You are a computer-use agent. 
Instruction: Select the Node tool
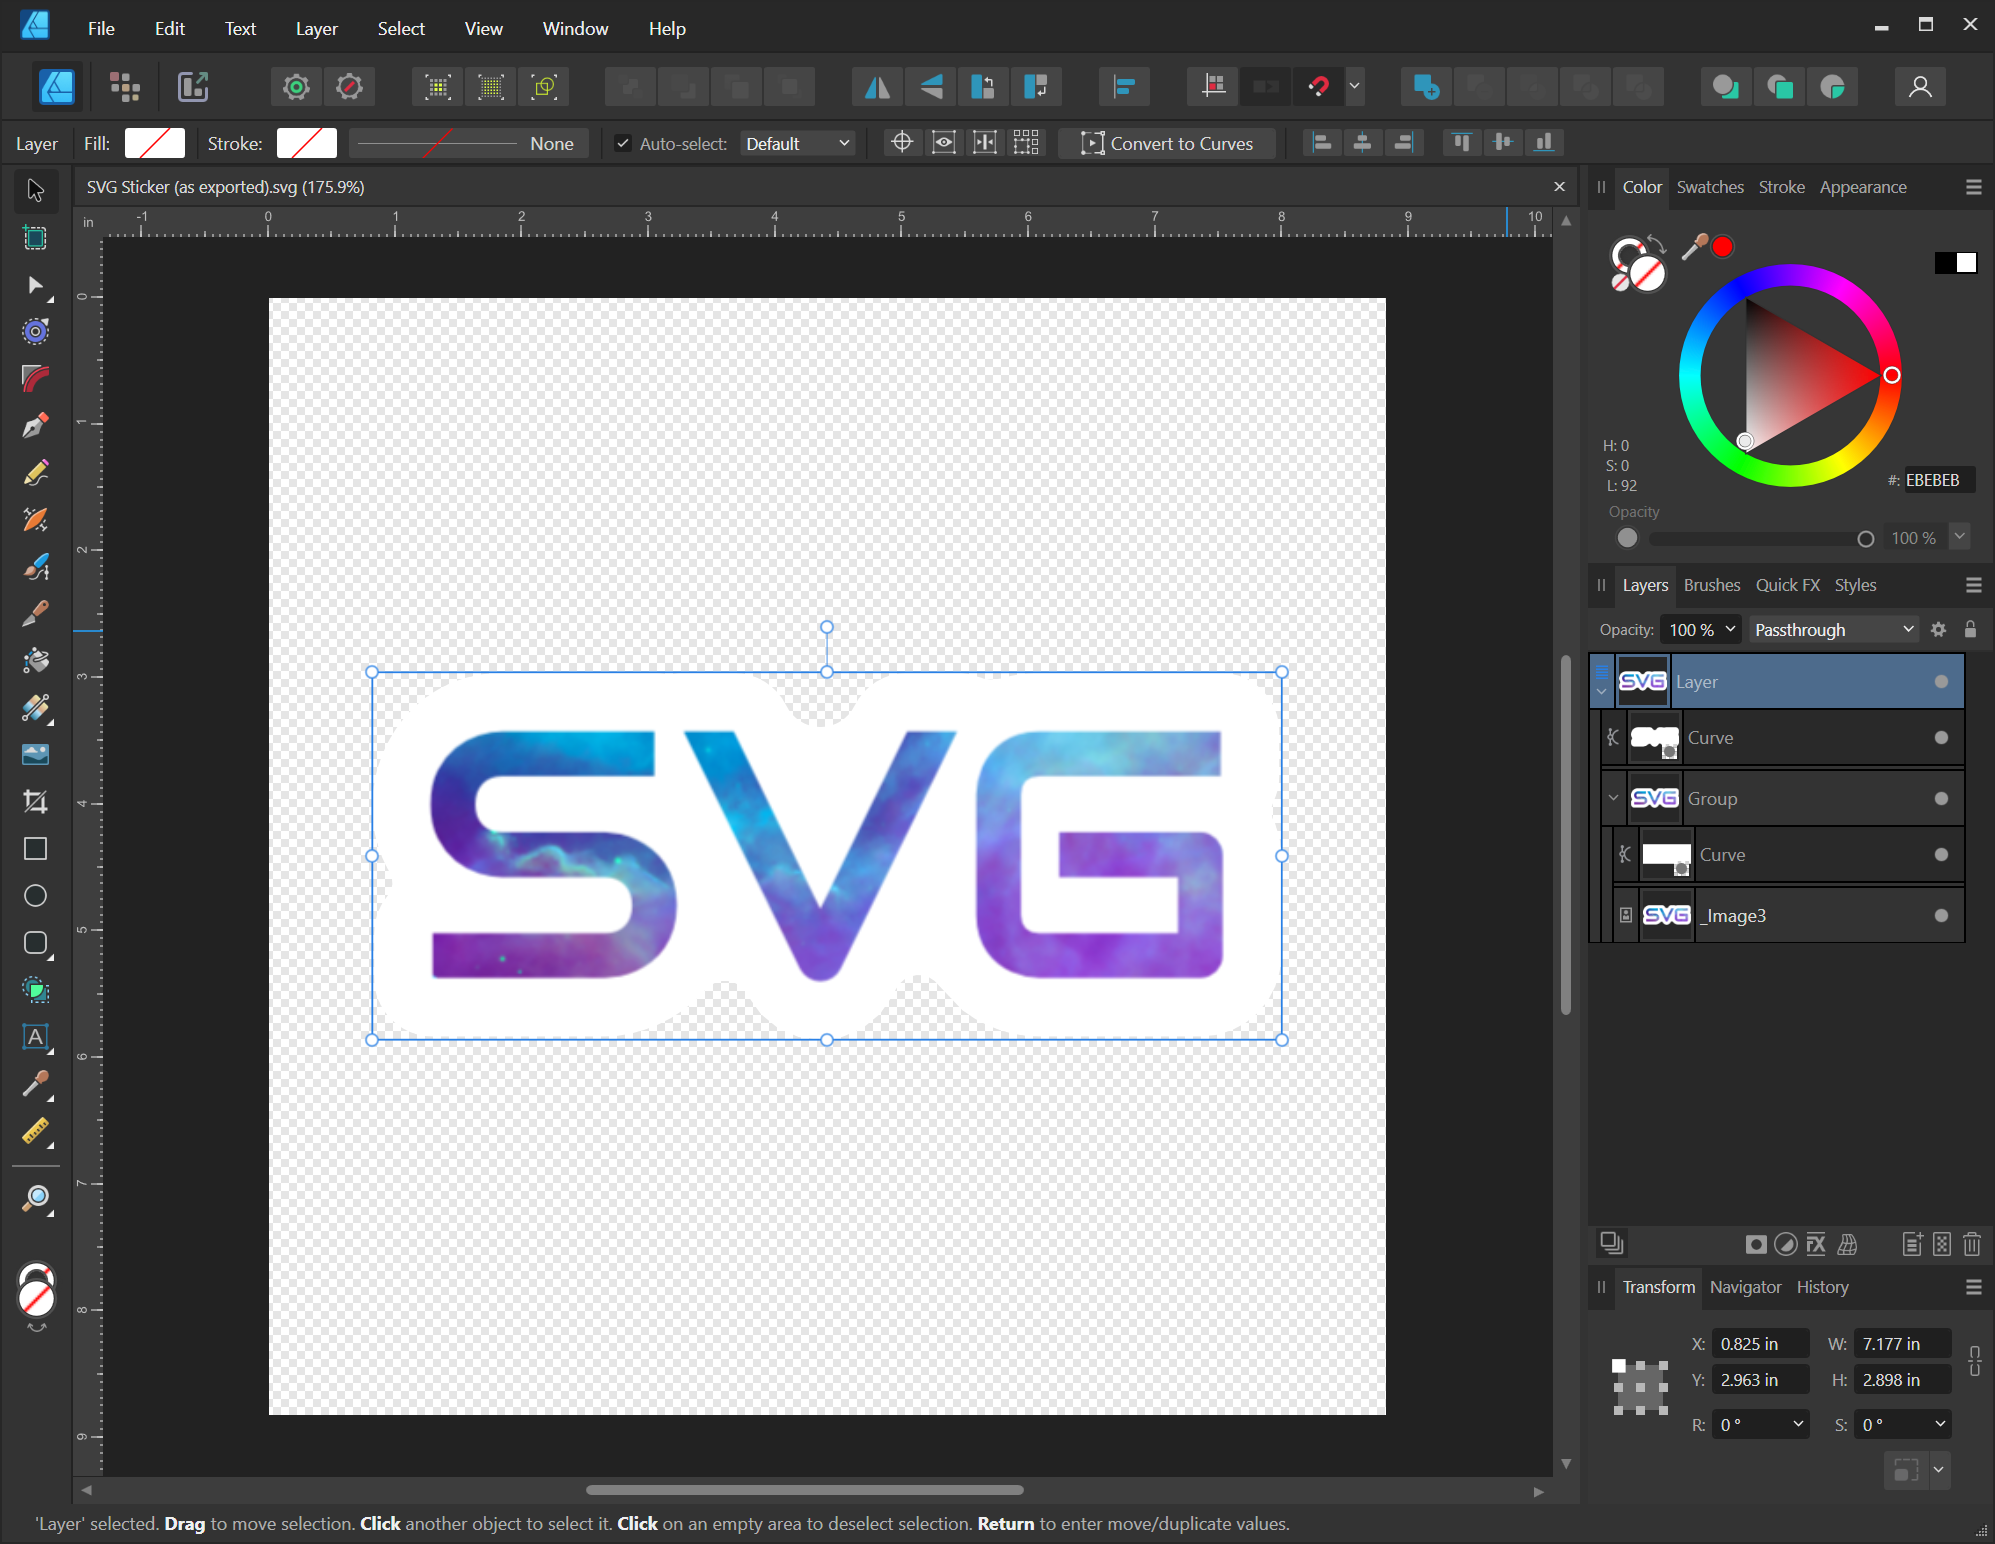[35, 286]
